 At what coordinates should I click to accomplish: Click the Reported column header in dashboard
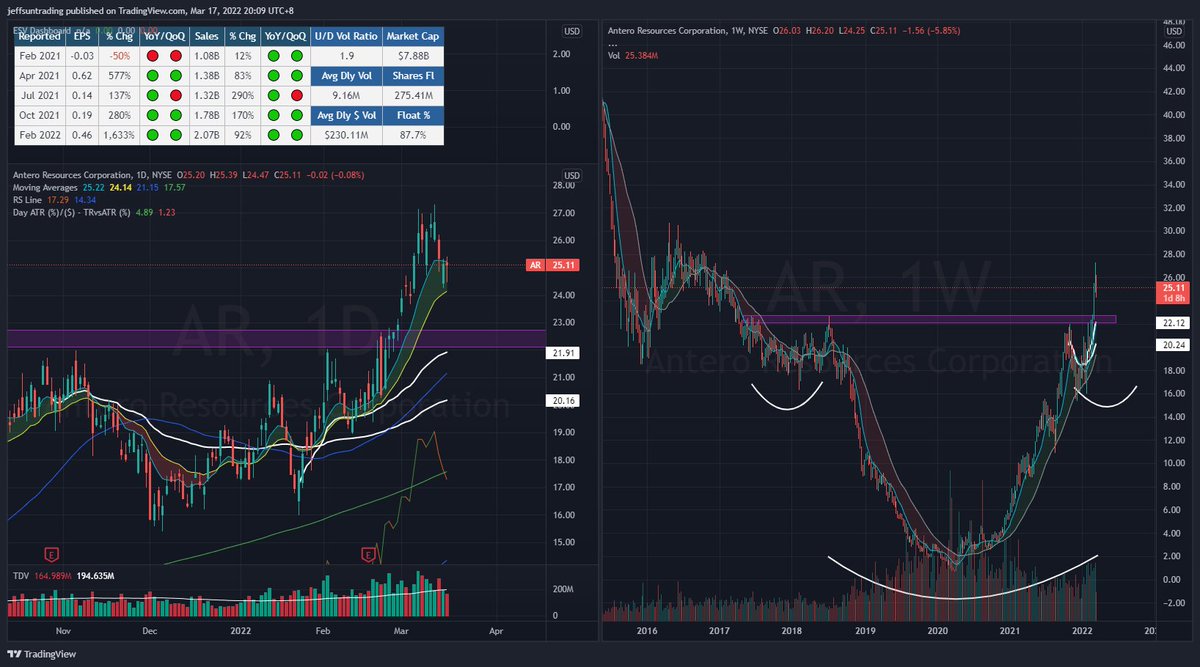(x=40, y=35)
